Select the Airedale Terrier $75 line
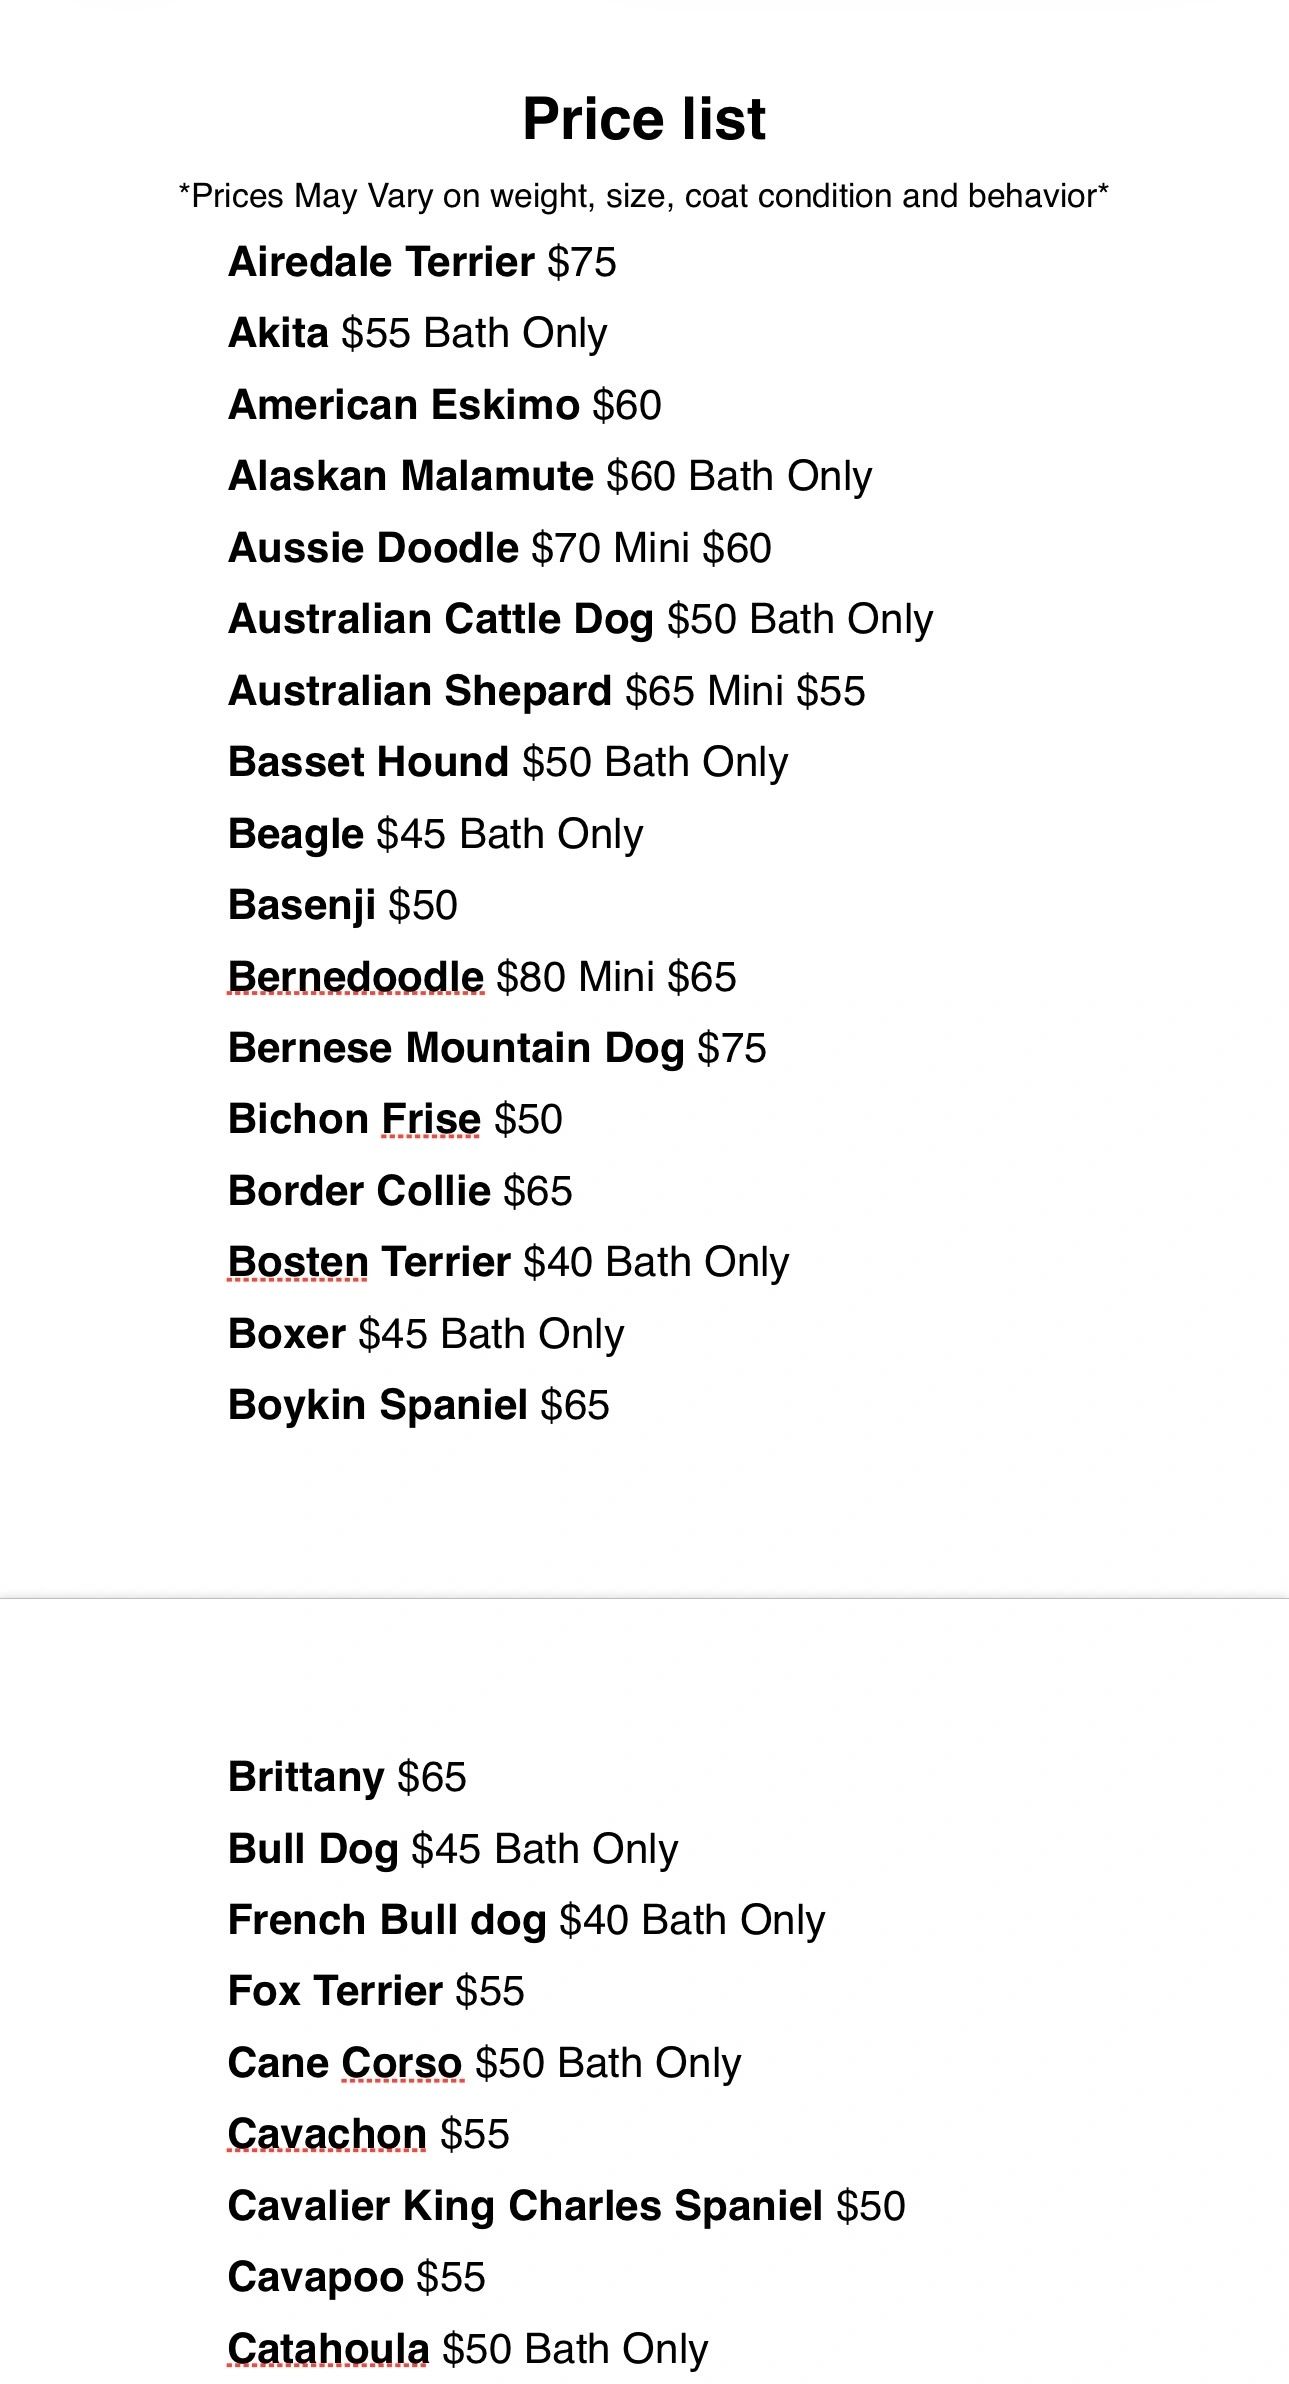Screen dimensions: 1289x2384 coord(422,262)
